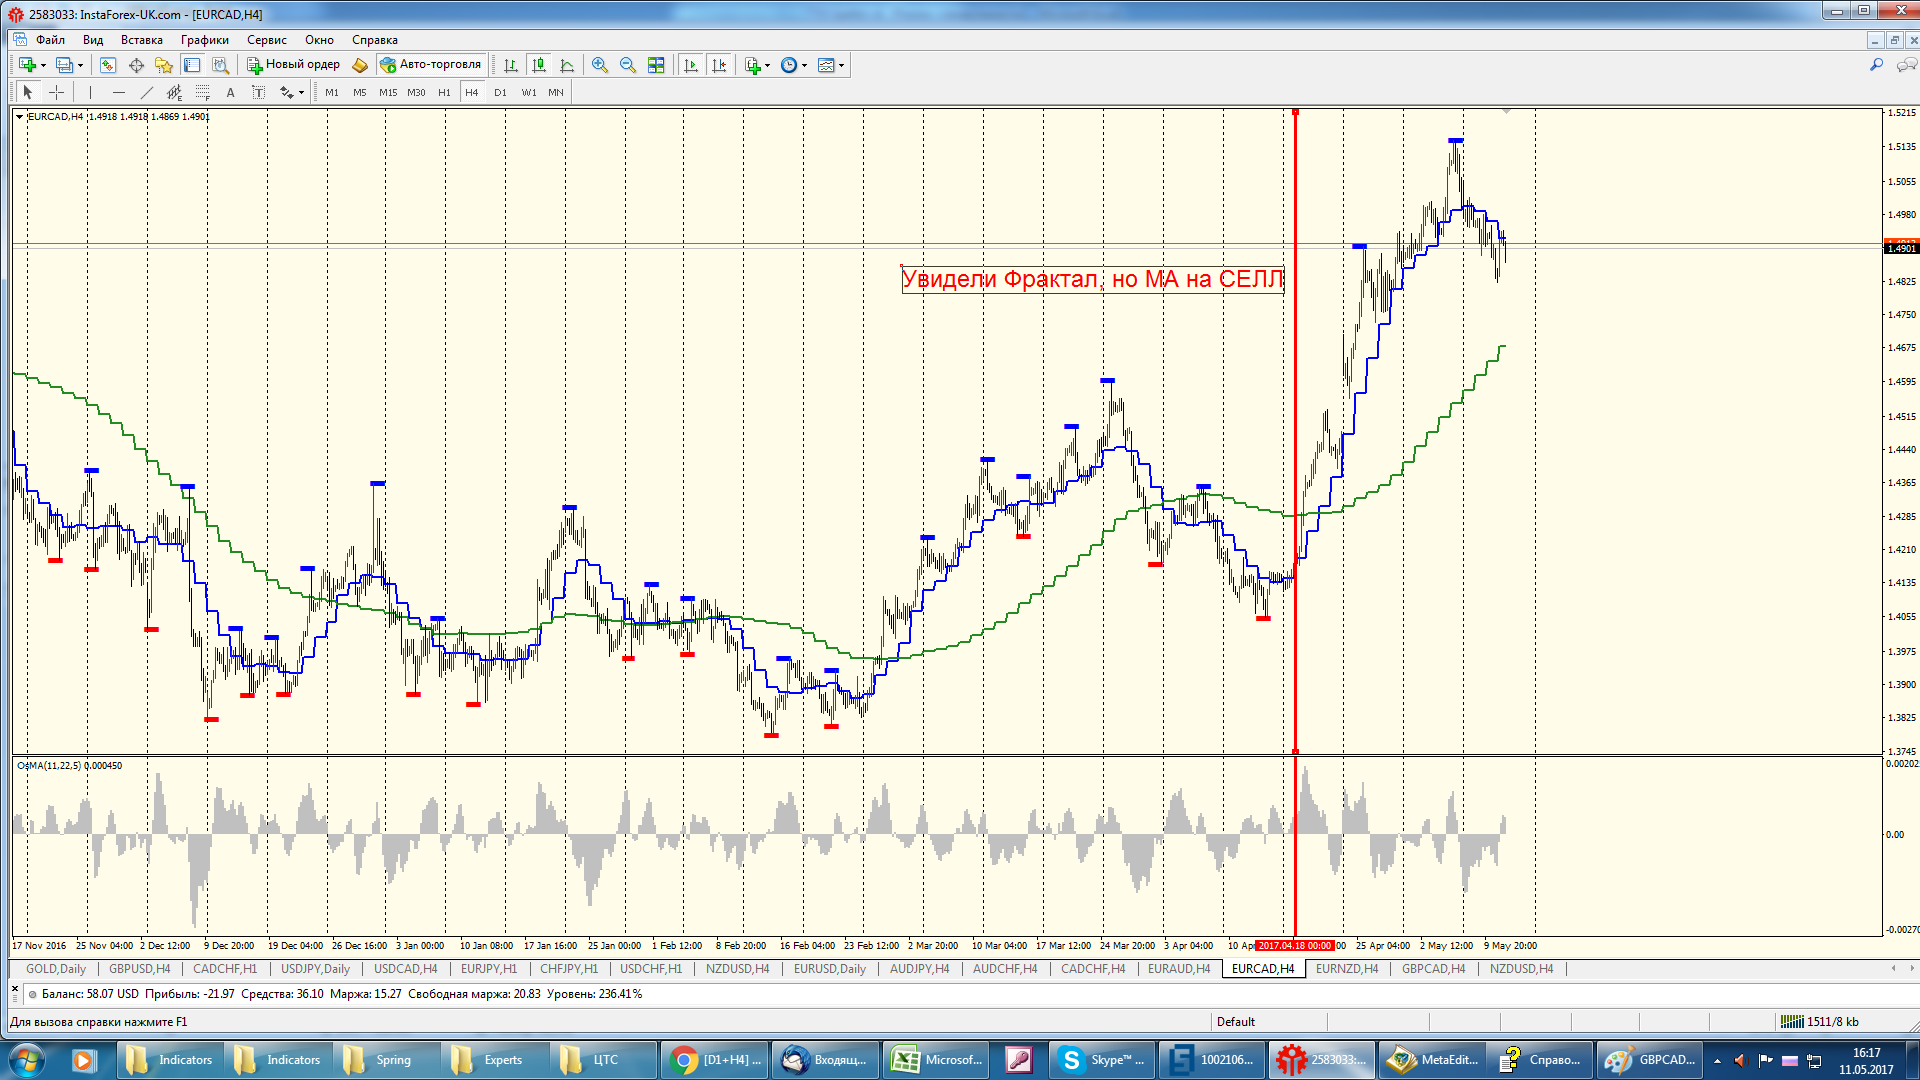Zoom out of the chart
The width and height of the screenshot is (1920, 1080).
point(628,65)
